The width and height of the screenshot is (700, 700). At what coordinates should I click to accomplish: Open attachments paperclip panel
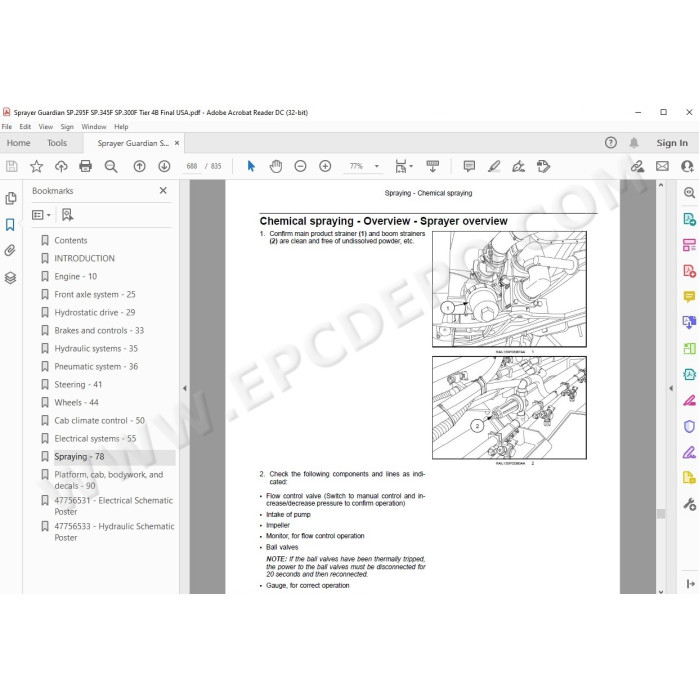pyautogui.click(x=10, y=250)
